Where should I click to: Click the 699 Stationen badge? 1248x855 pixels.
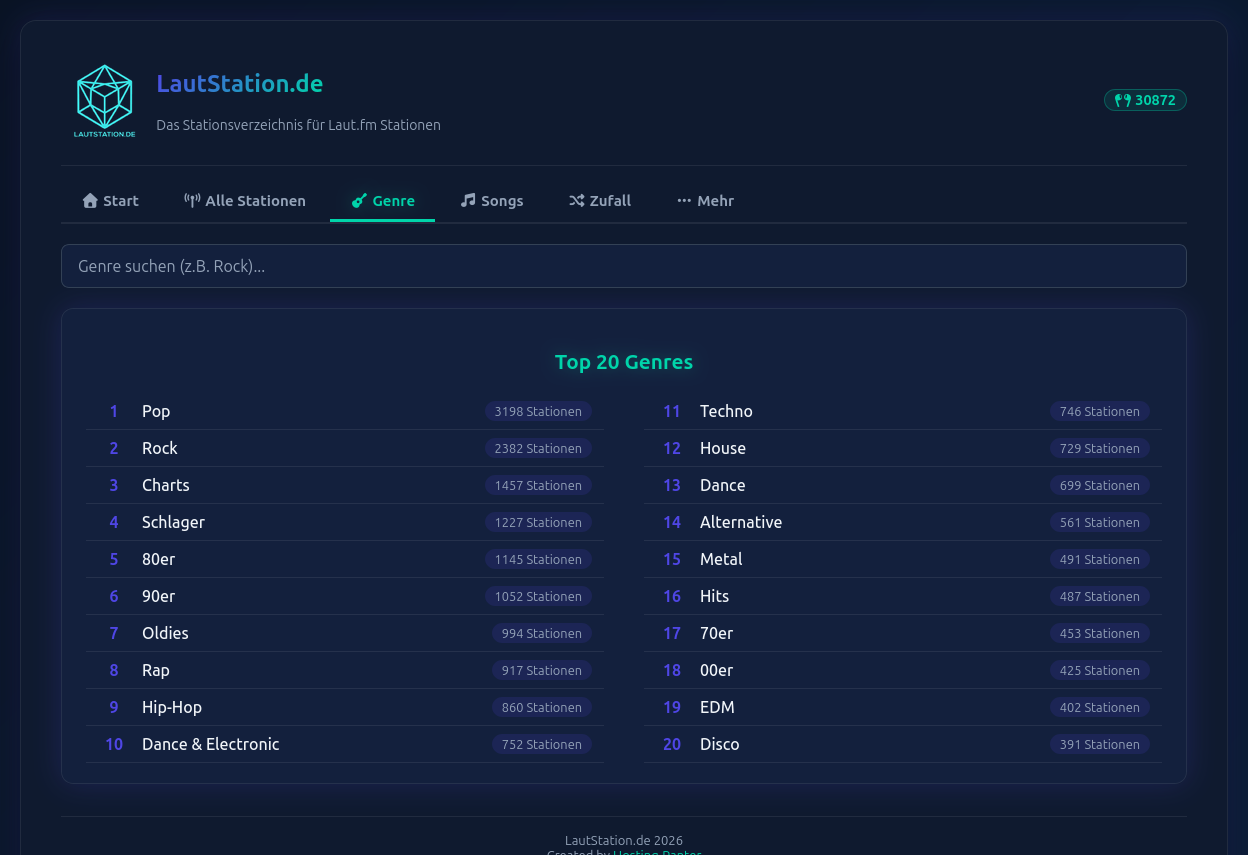tap(1099, 485)
